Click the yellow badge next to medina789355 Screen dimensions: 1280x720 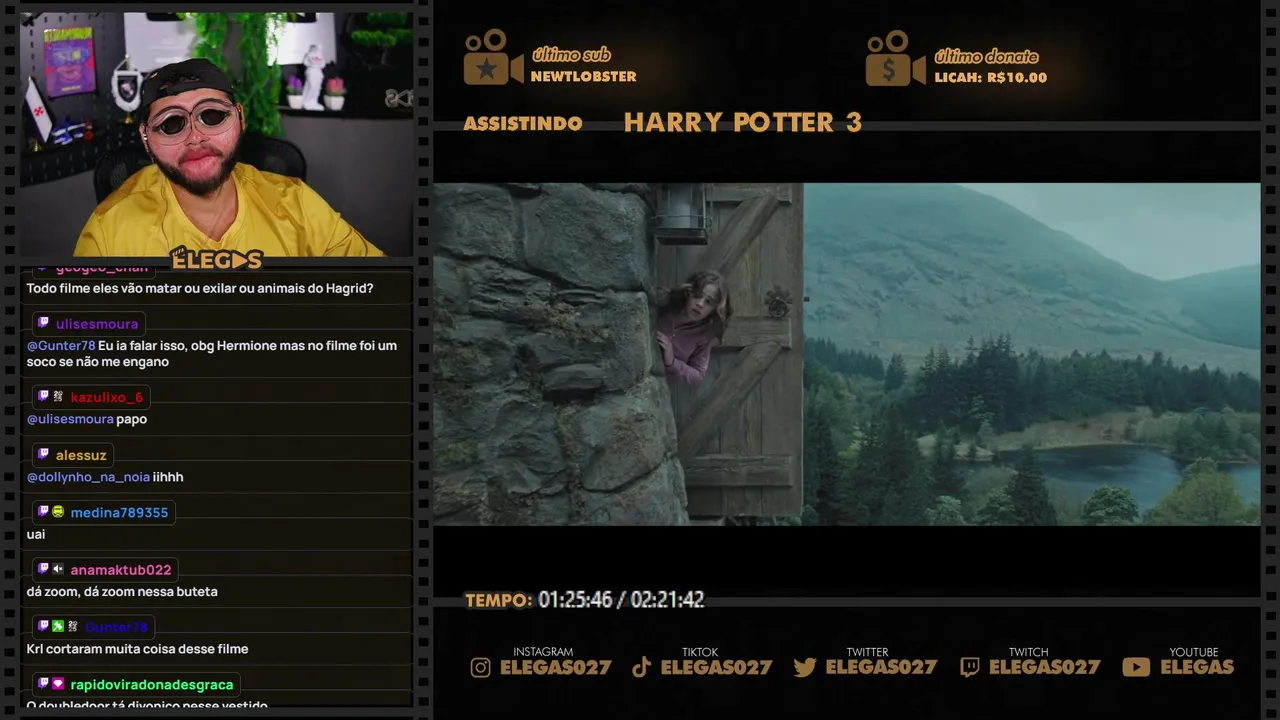coord(58,512)
